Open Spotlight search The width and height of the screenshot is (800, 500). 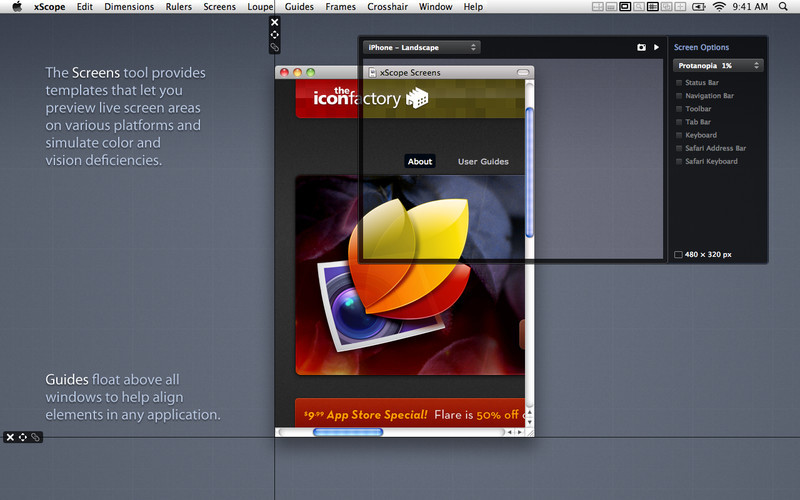(783, 7)
